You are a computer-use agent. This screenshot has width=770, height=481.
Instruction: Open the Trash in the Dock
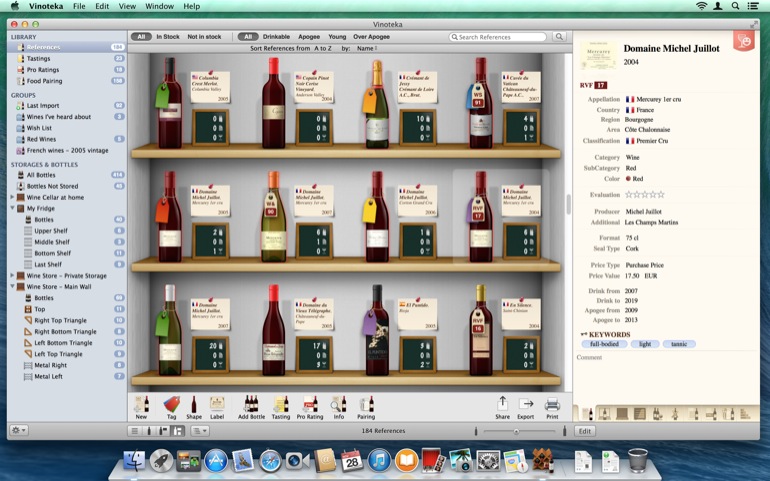click(x=637, y=461)
